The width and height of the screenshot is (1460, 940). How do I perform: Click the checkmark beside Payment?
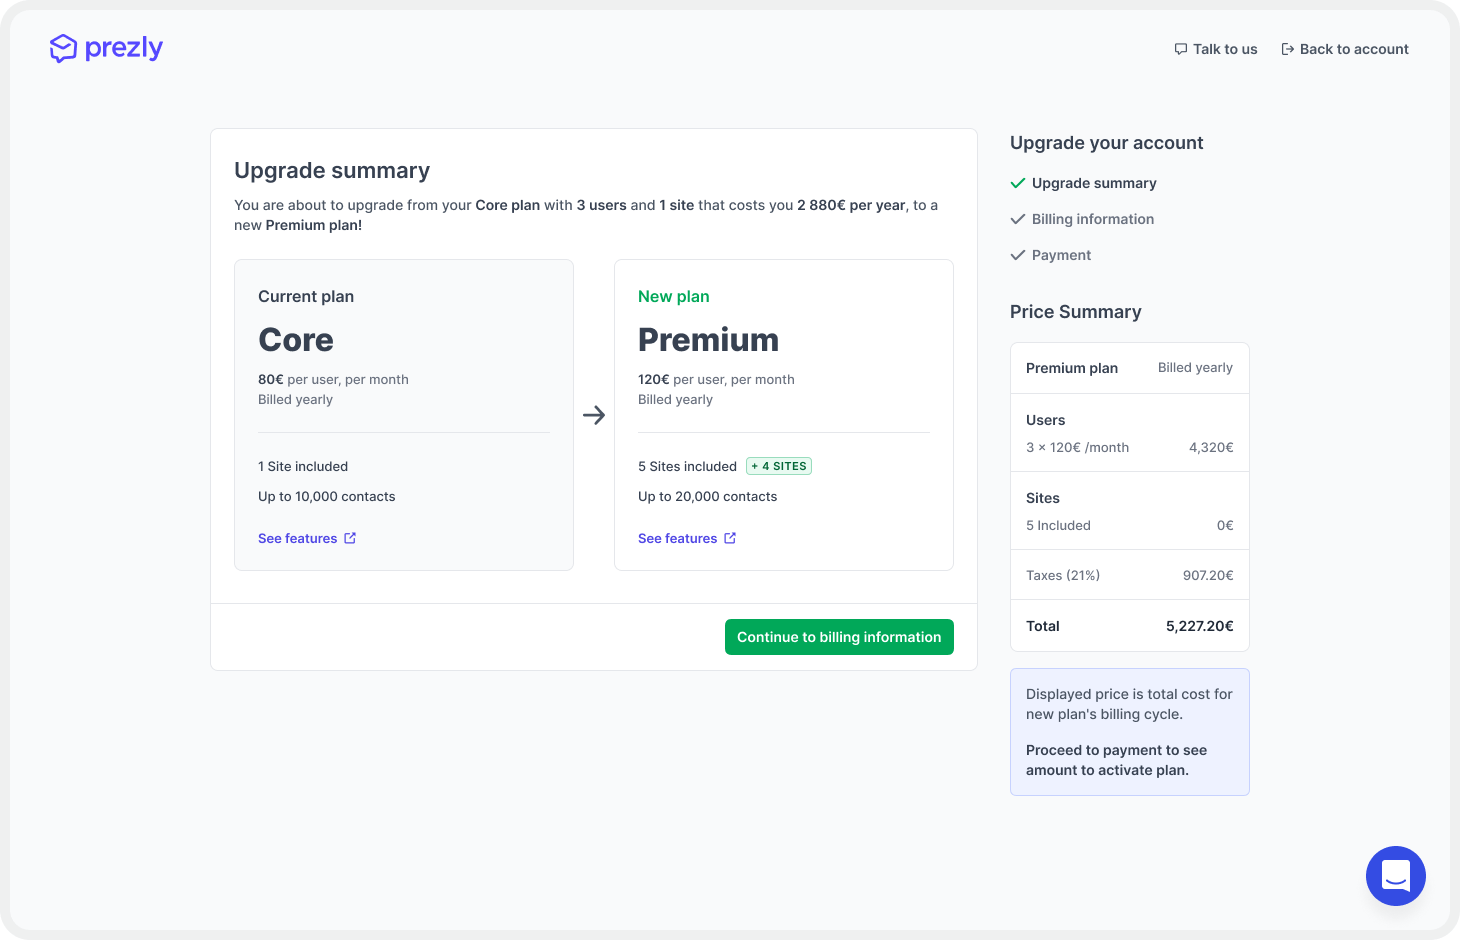(1018, 255)
